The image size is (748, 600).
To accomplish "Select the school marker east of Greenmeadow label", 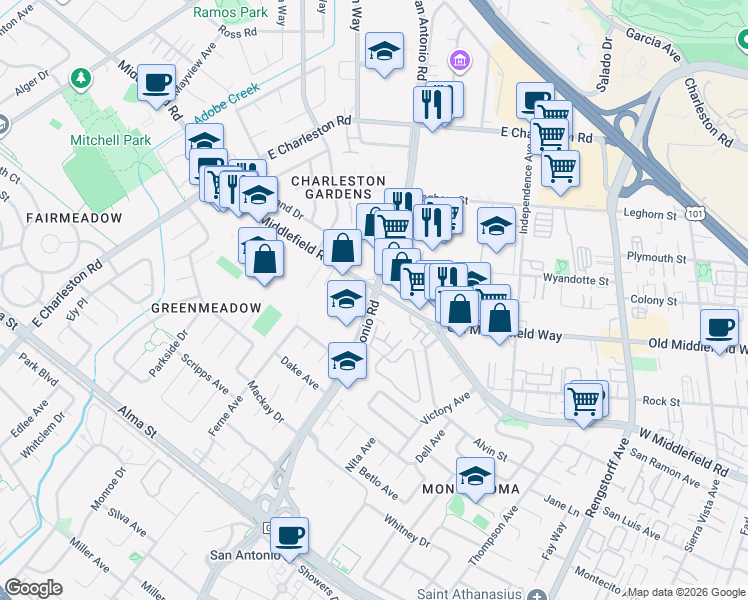I will point(346,300).
